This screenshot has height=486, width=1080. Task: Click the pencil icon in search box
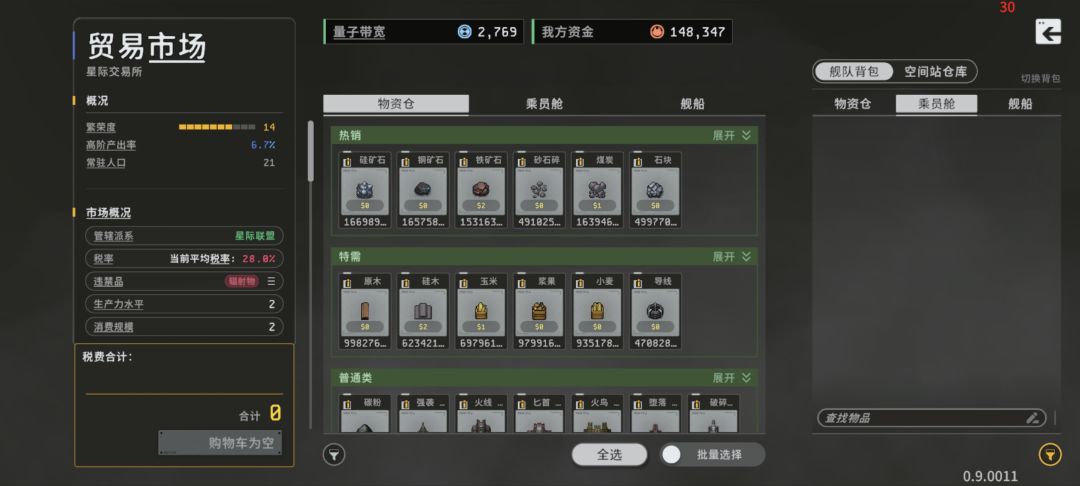[1032, 418]
